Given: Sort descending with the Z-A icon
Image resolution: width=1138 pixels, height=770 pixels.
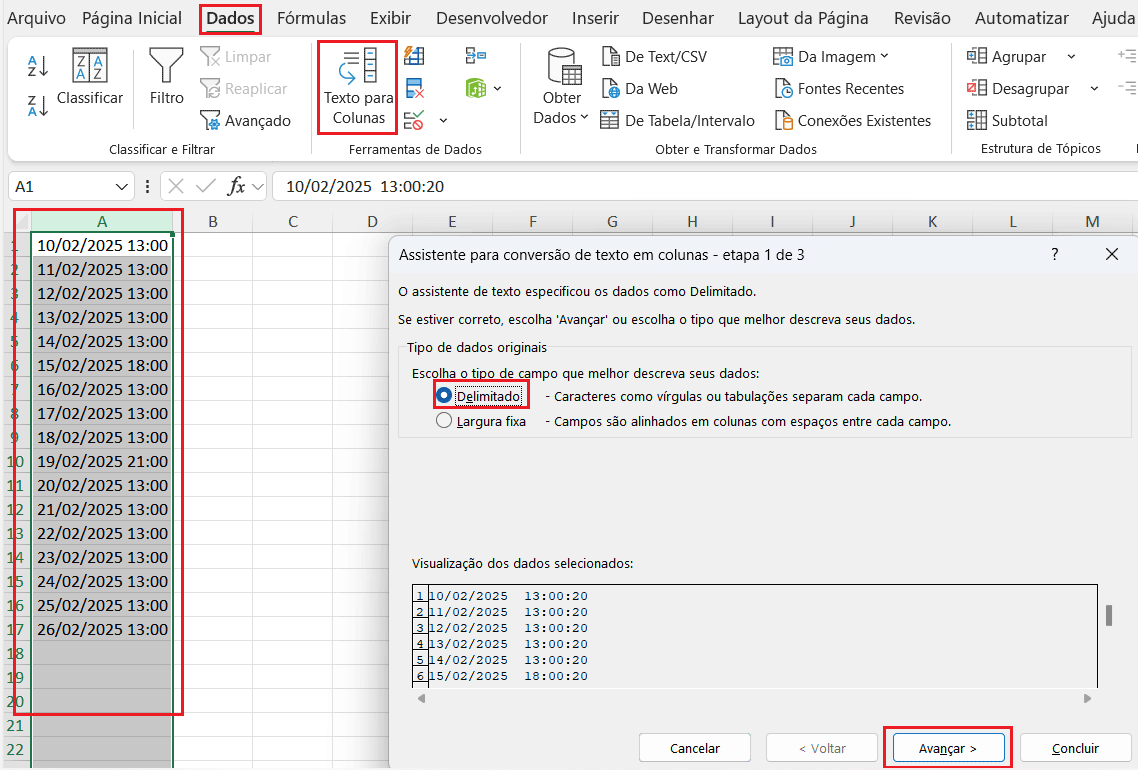Looking at the screenshot, I should pos(37,106).
